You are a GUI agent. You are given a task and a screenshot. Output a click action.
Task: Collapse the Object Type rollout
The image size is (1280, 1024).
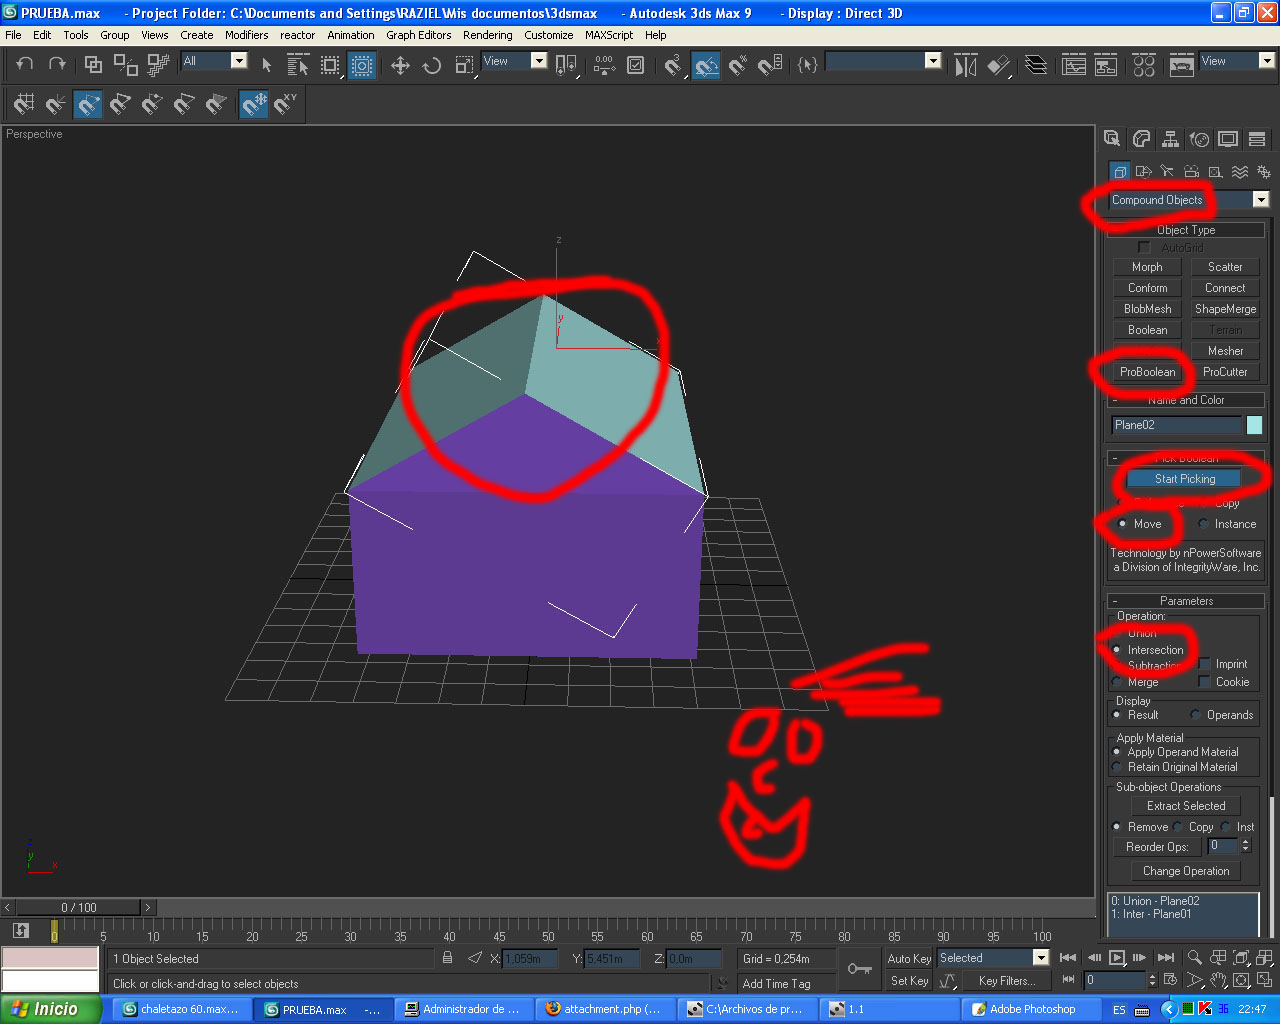point(1186,230)
